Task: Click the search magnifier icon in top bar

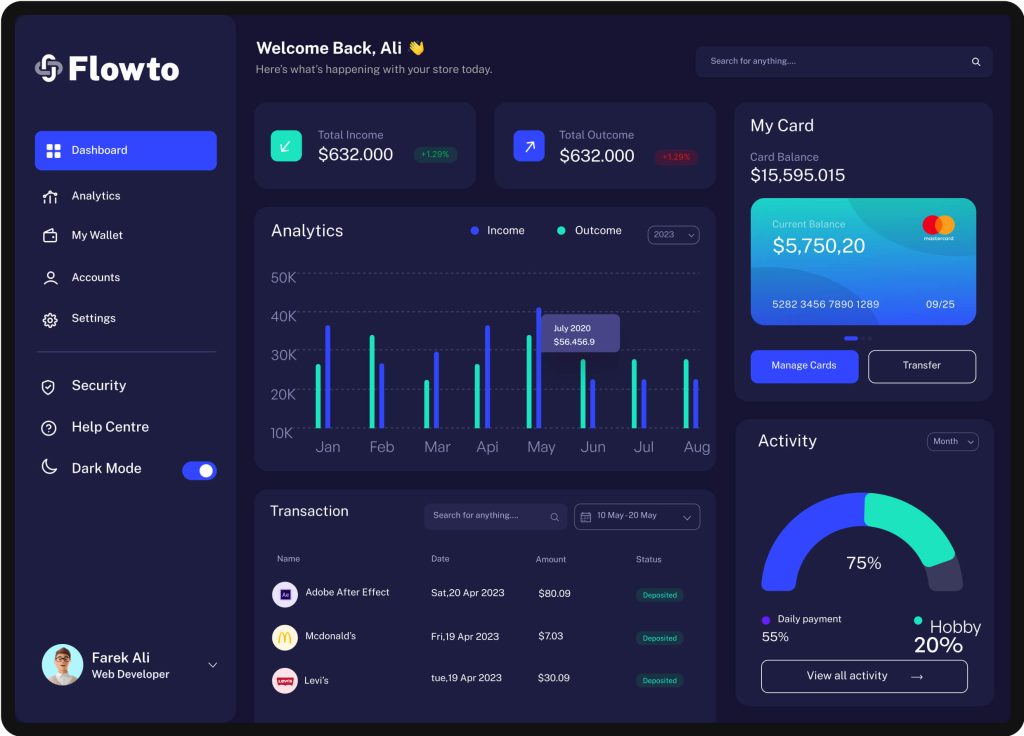Action: [x=976, y=62]
